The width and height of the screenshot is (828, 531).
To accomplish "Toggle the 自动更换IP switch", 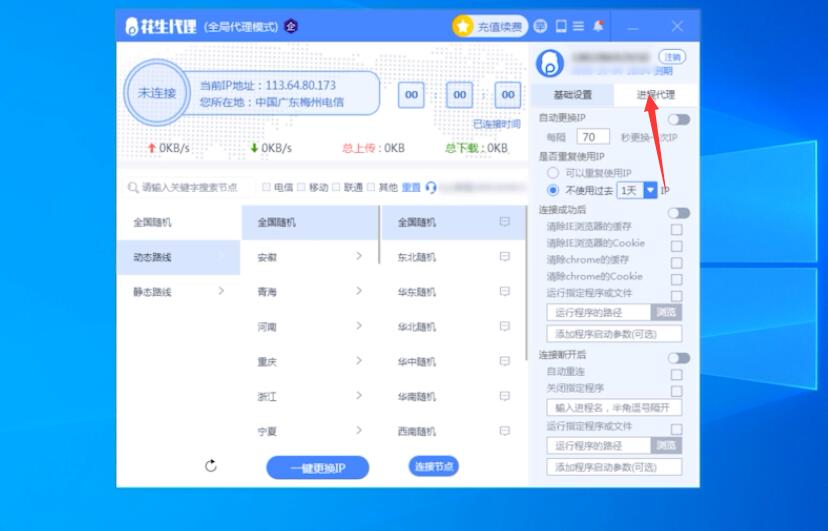I will [x=679, y=119].
